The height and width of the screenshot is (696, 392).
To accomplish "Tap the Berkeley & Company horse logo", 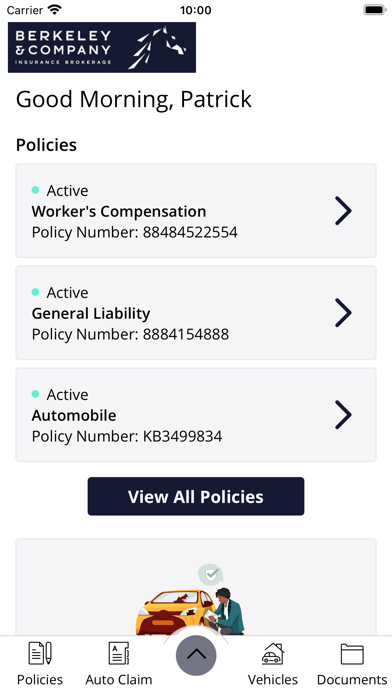I will [x=102, y=47].
